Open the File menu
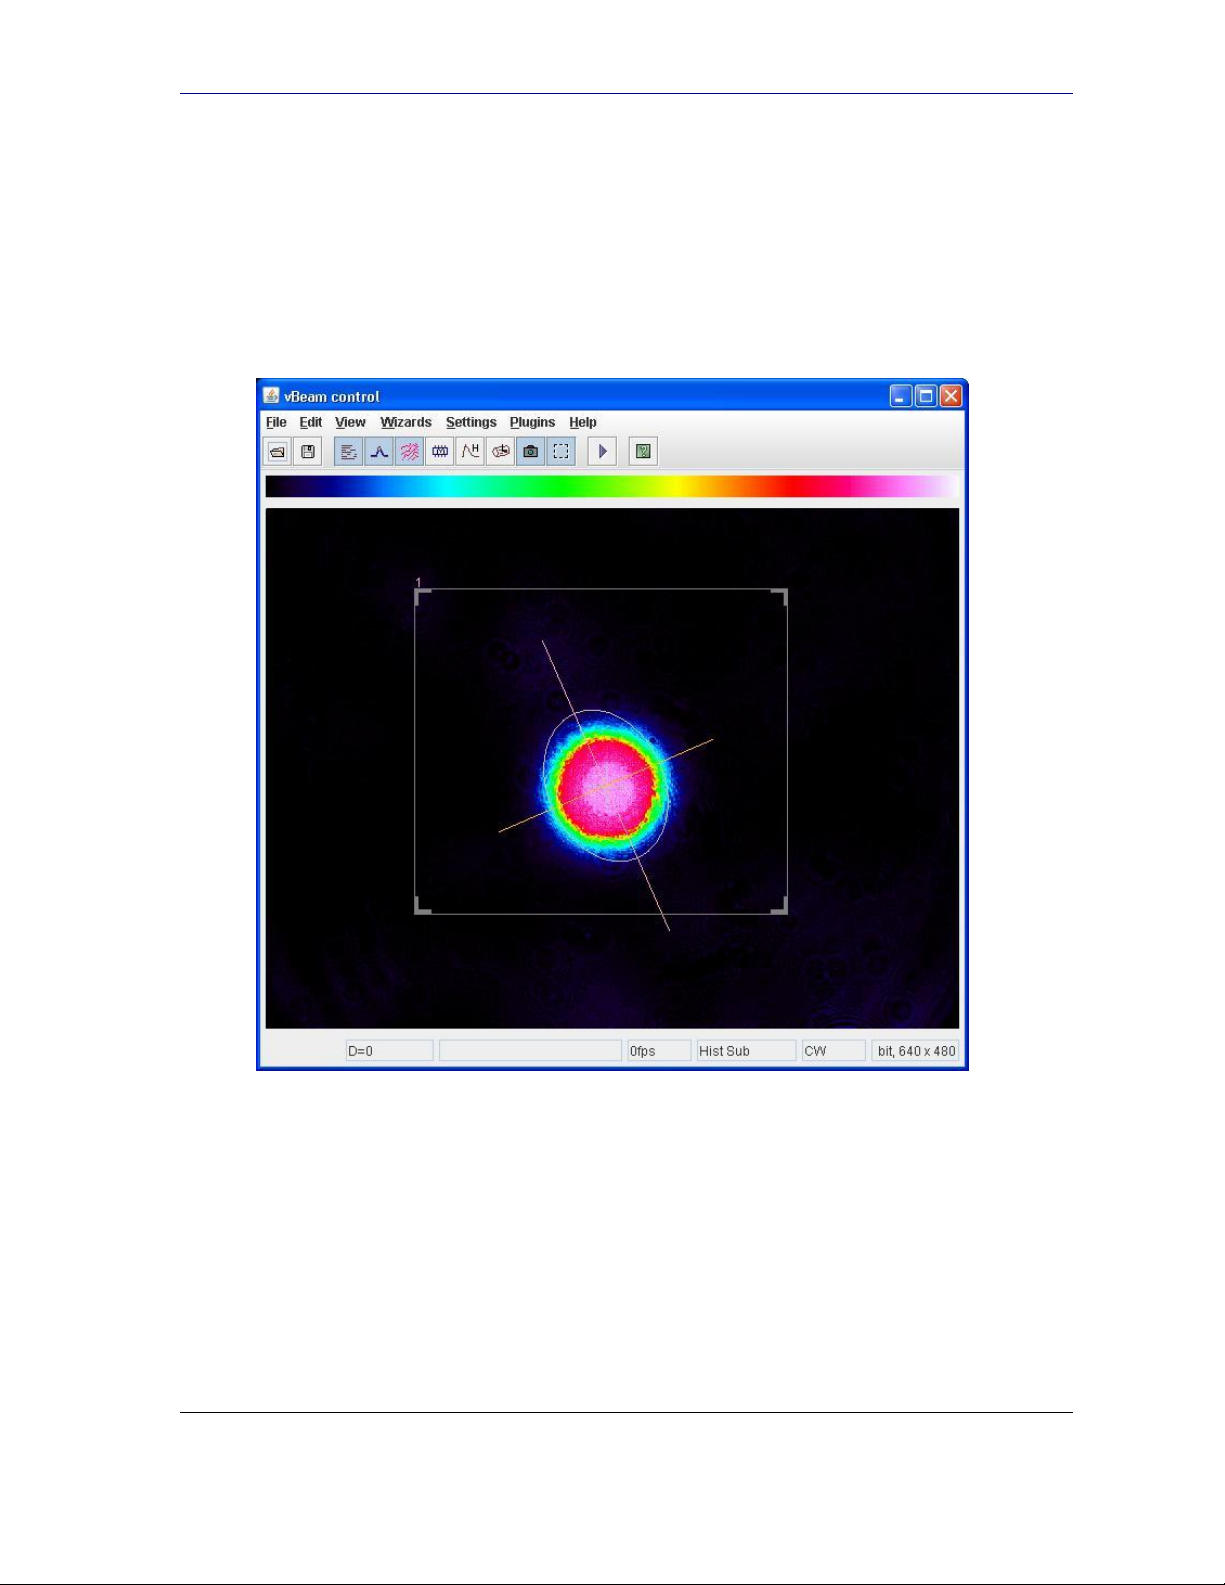Screen dimensions: 1225x1585 point(276,422)
